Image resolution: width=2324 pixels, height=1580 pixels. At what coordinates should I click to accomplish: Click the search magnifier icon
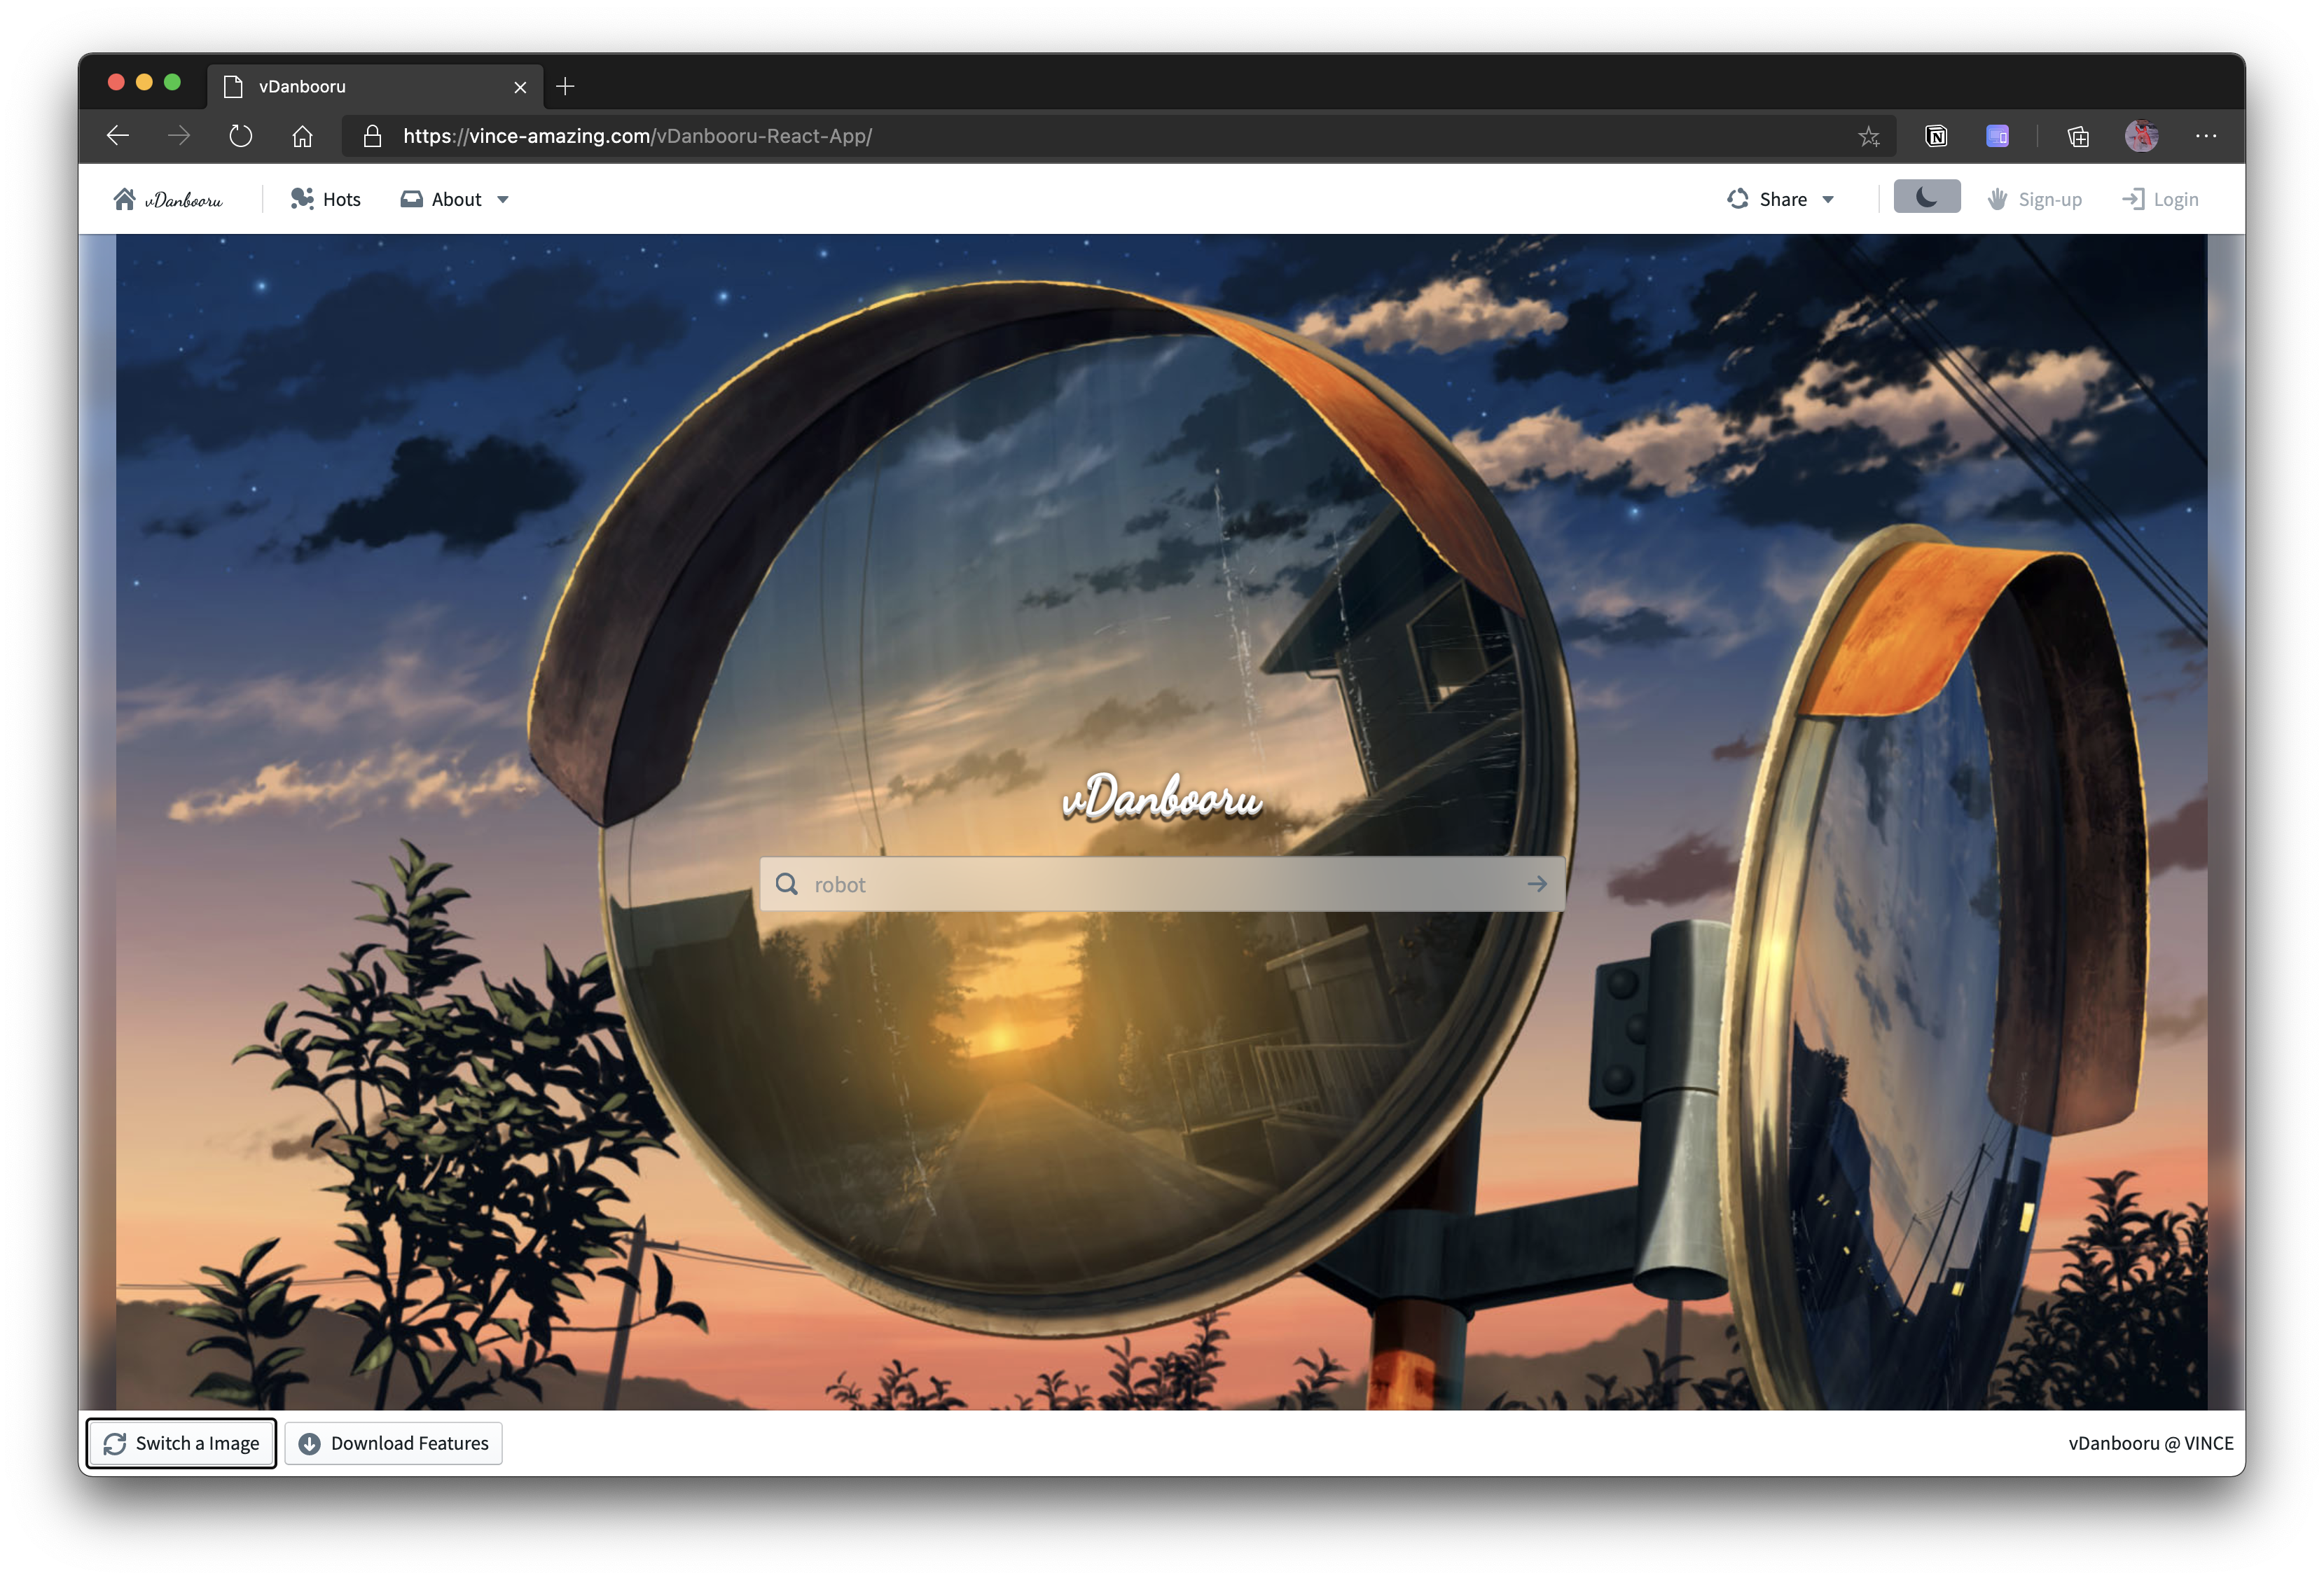787,884
